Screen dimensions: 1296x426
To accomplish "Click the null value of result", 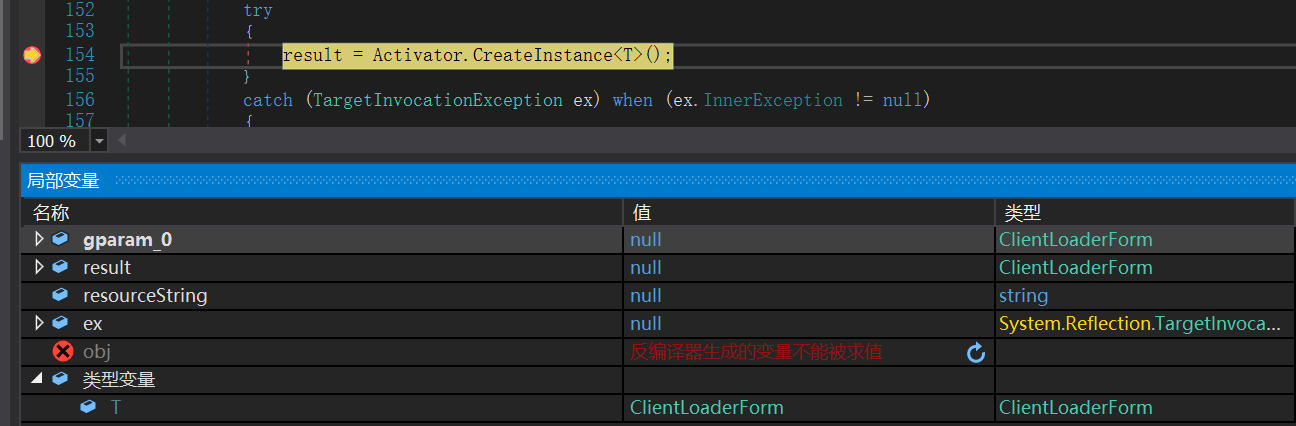I will click(x=646, y=268).
